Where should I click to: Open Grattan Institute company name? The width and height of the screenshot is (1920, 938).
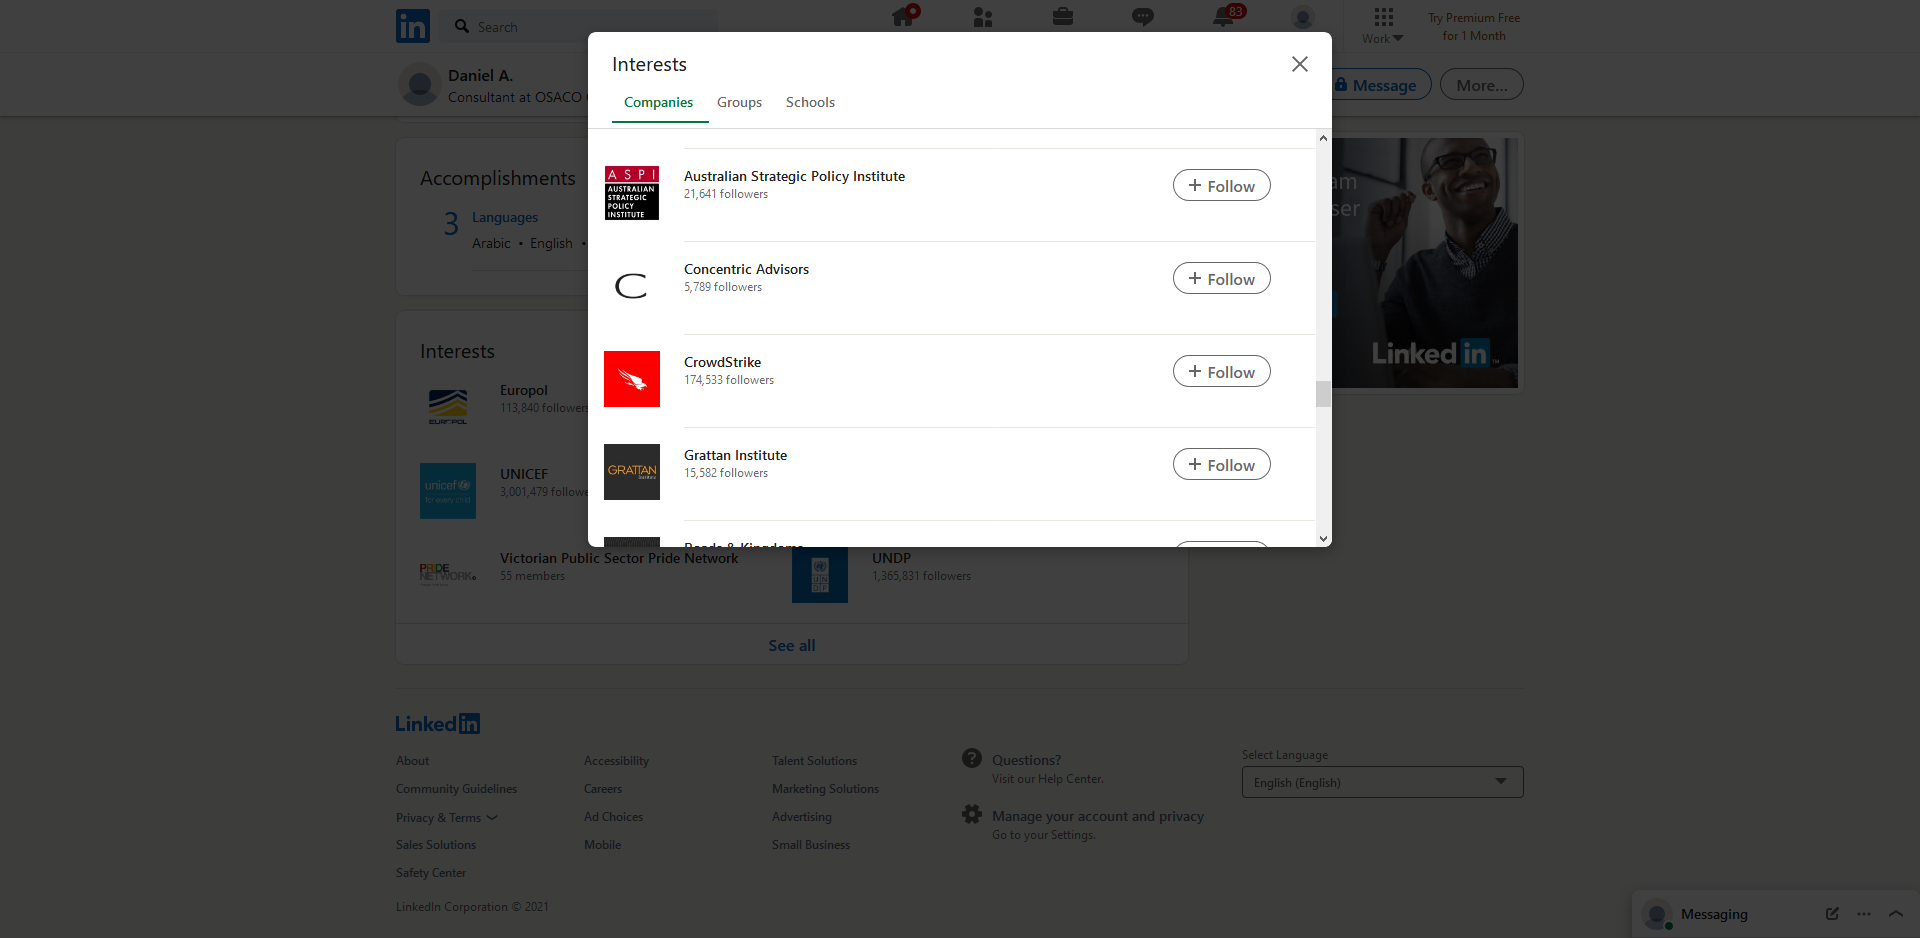point(735,455)
